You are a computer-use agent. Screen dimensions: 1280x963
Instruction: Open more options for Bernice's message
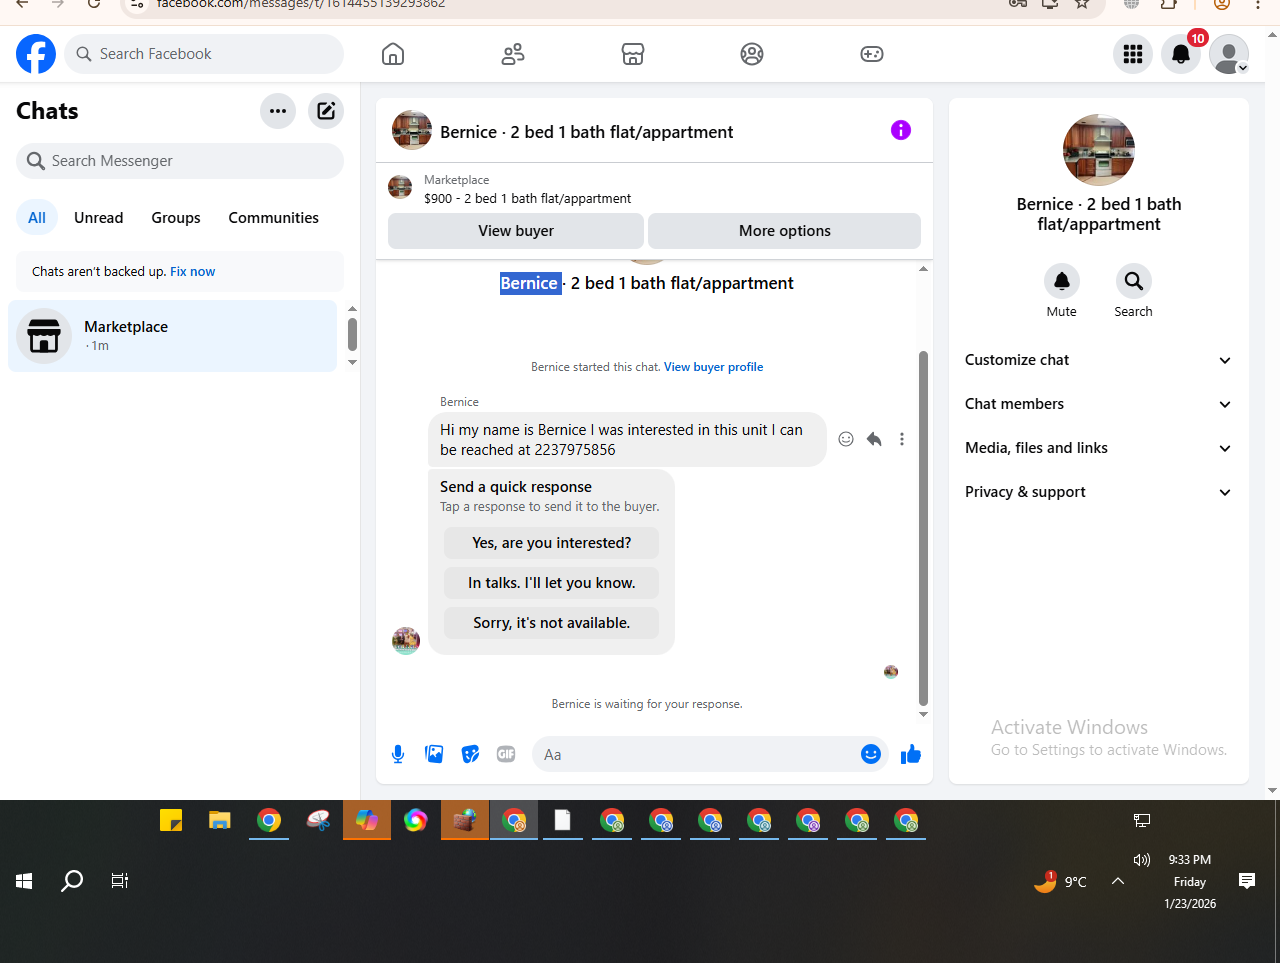(902, 439)
